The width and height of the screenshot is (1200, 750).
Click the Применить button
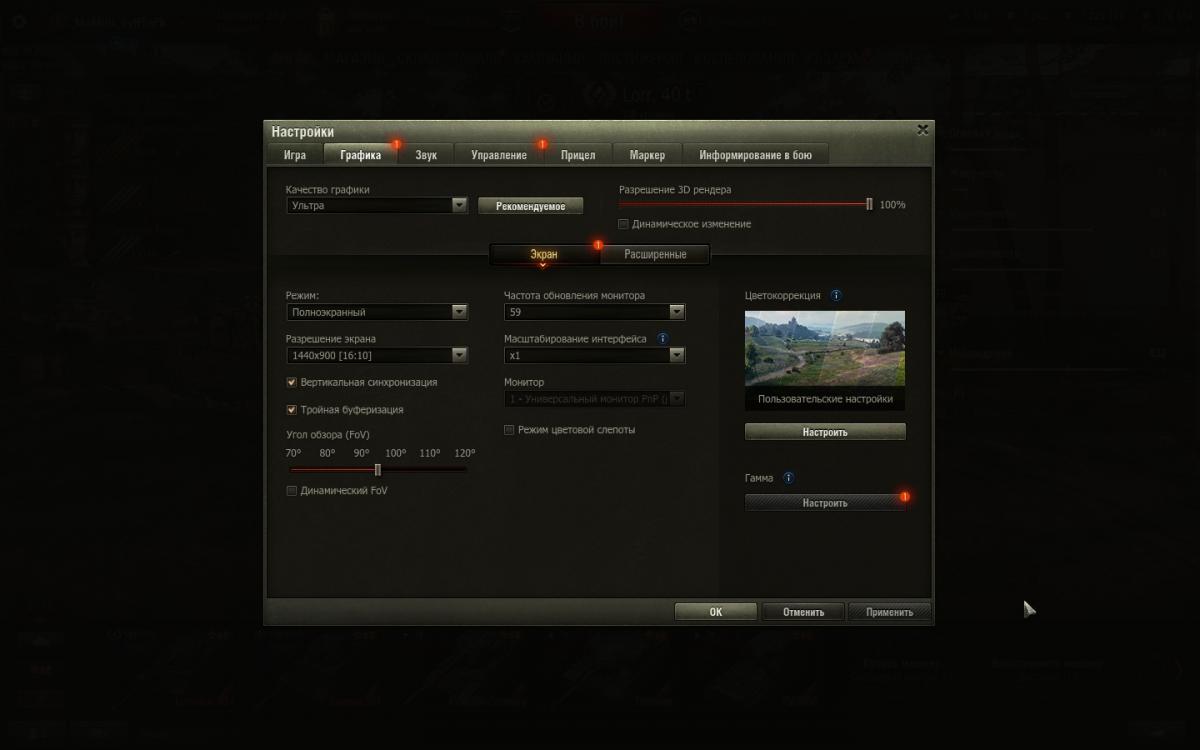click(x=889, y=612)
